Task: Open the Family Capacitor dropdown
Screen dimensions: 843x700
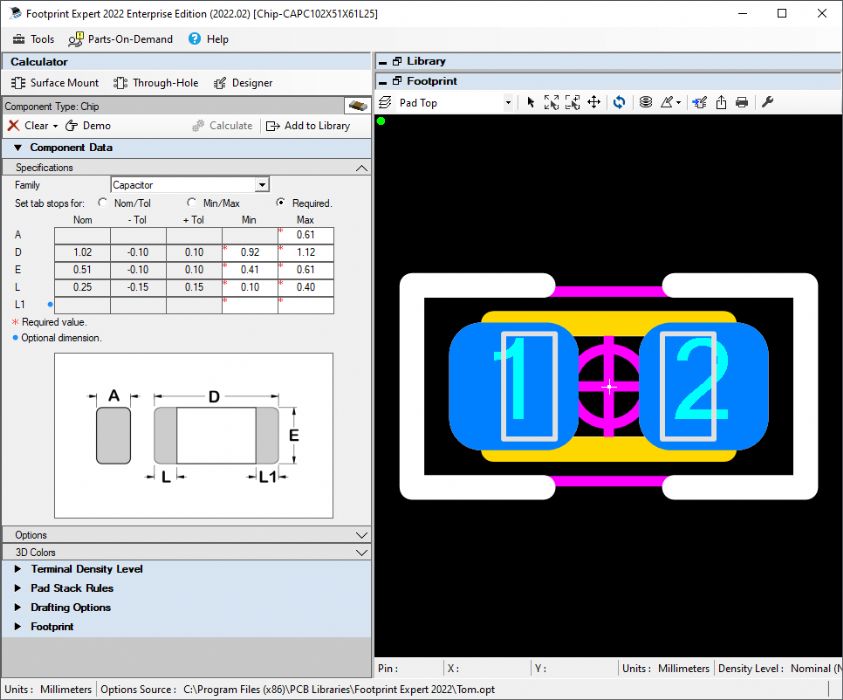Action: [261, 185]
